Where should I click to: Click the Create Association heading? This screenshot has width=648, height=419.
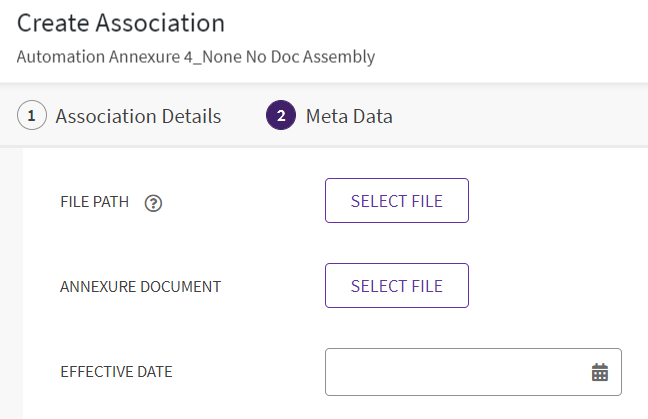pos(121,23)
